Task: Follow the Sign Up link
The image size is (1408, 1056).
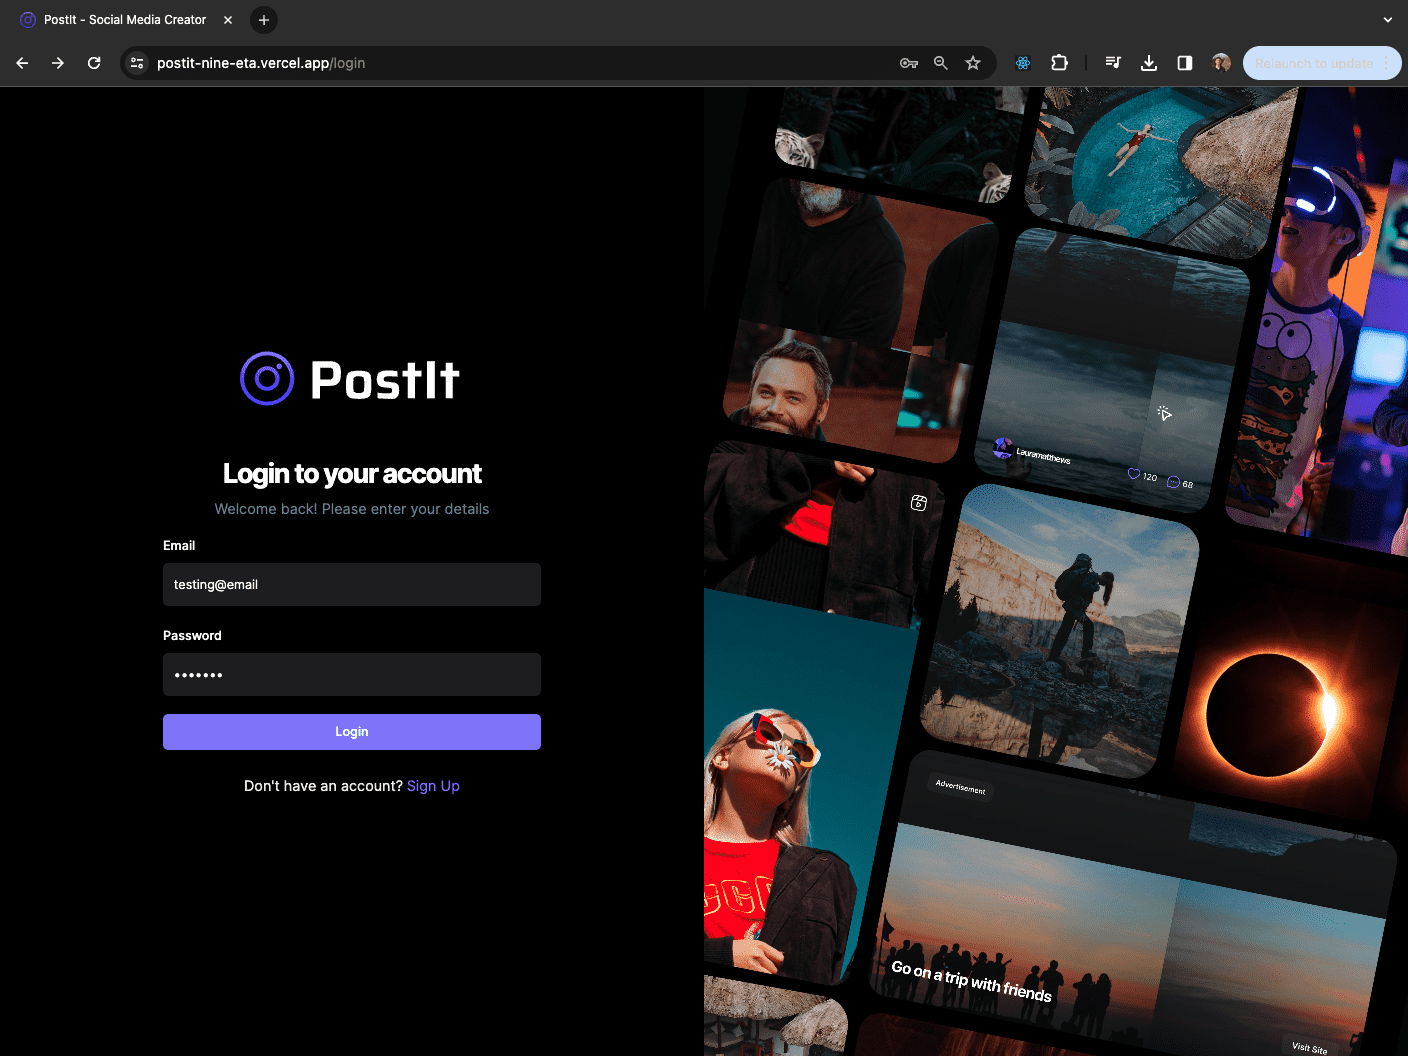Action: tap(433, 786)
